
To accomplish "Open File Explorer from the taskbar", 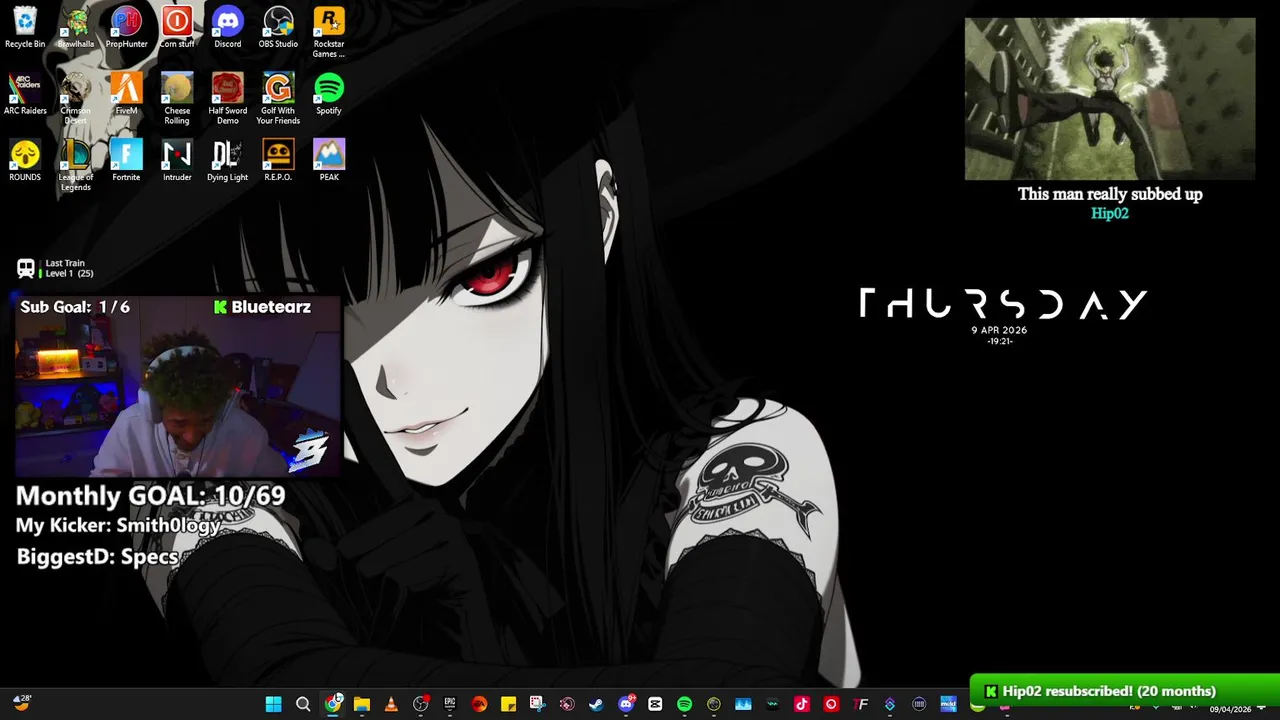I will point(362,704).
